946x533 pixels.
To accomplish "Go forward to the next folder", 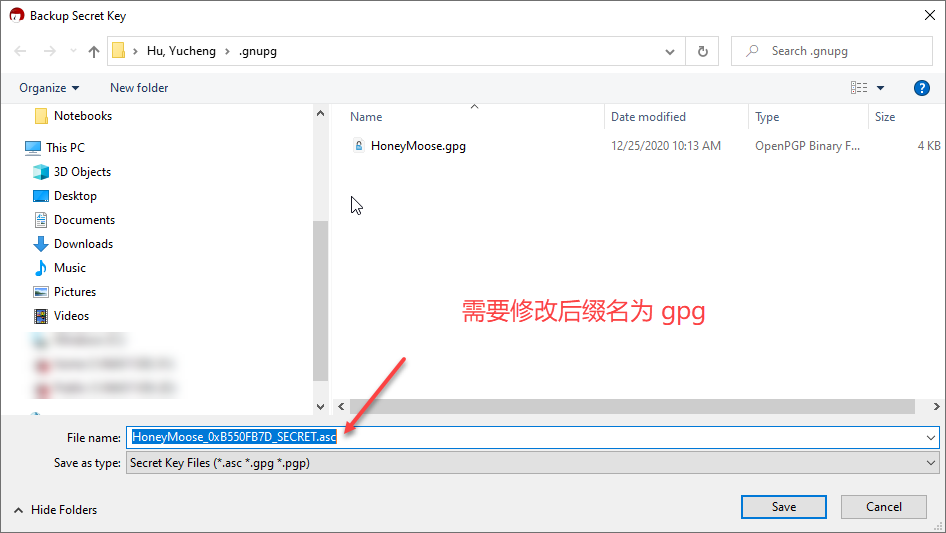I will (x=49, y=51).
